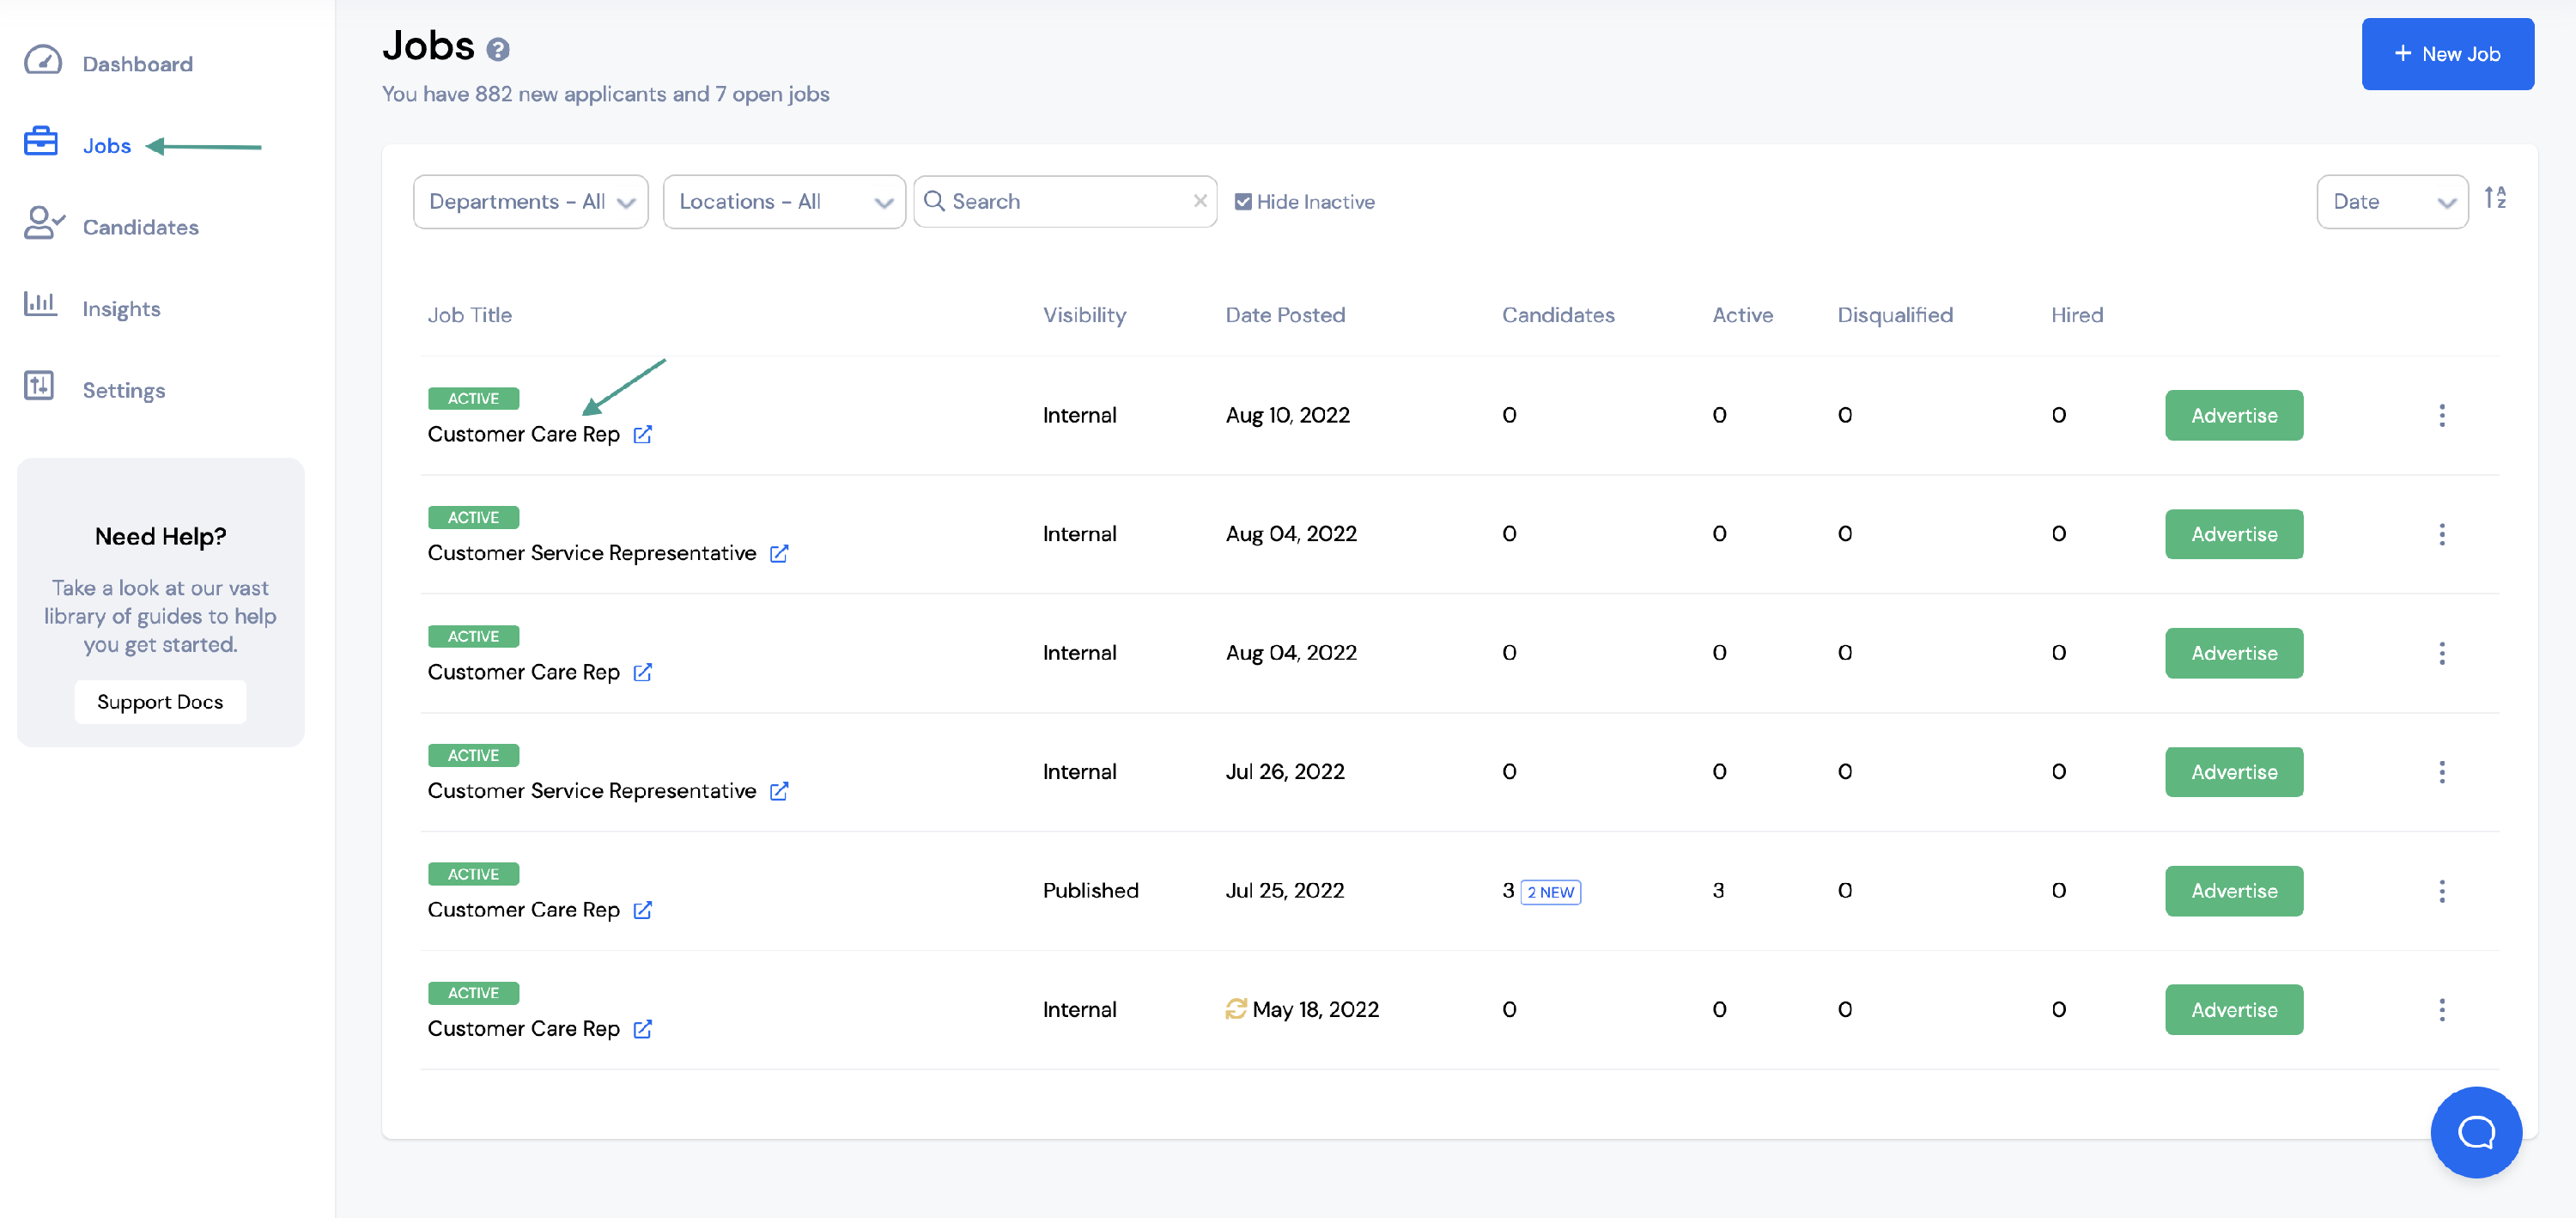Viewport: 2576px width, 1218px height.
Task: Click the Active column header
Action: point(1742,315)
